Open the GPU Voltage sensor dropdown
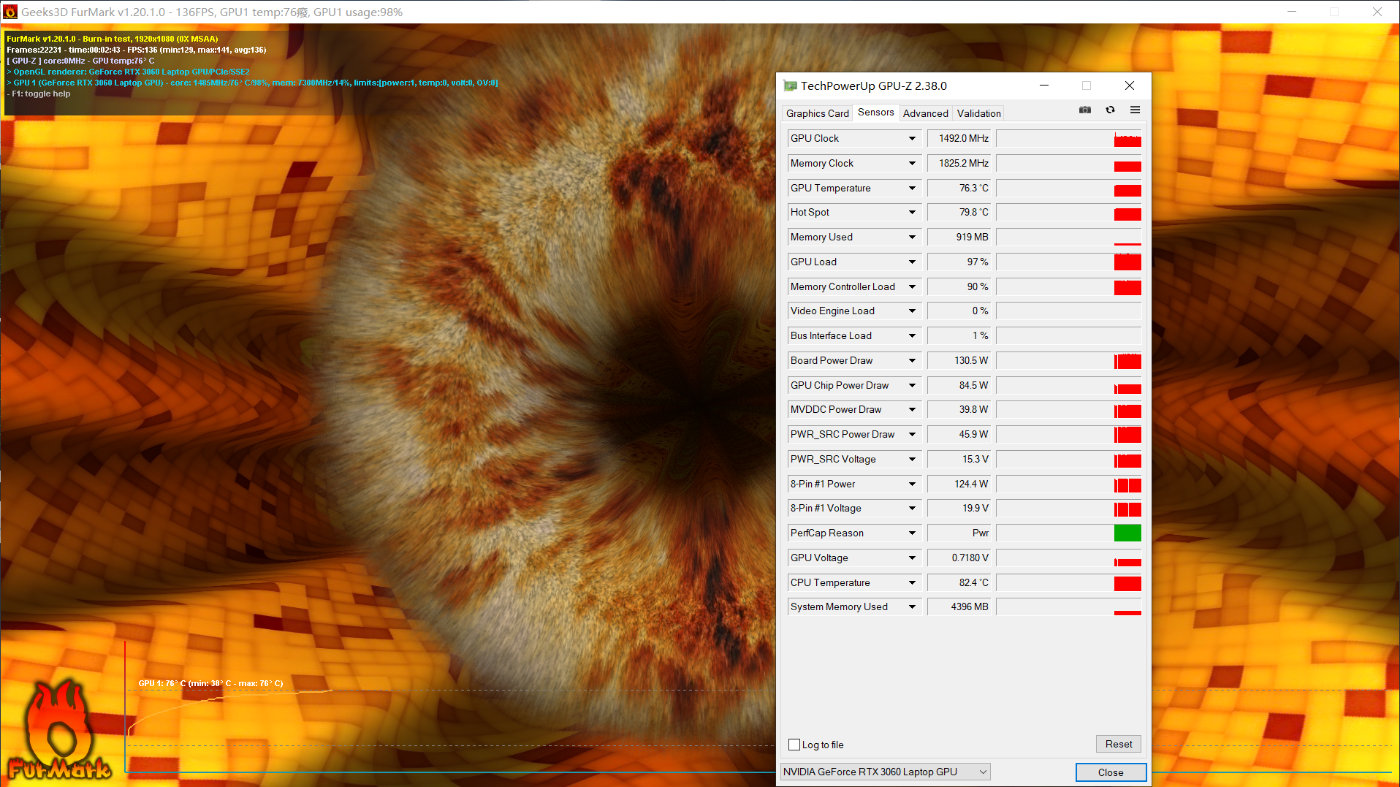 tap(912, 558)
